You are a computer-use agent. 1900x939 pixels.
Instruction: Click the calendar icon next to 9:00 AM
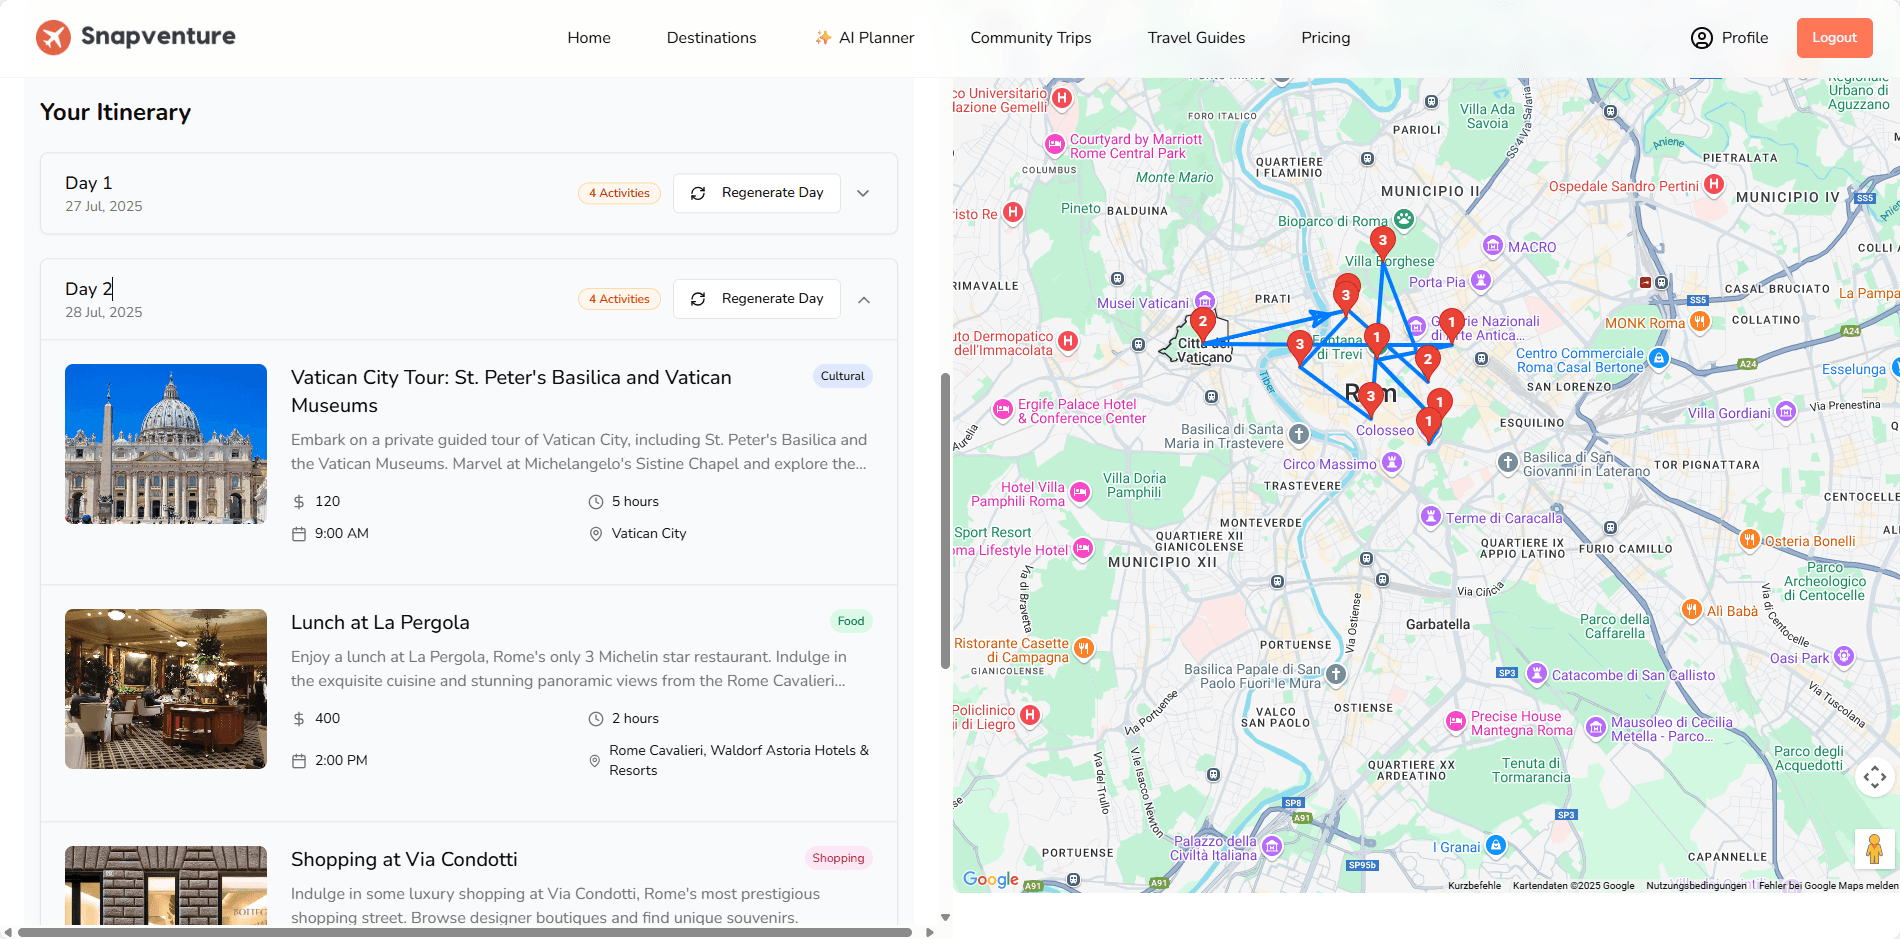click(x=299, y=534)
